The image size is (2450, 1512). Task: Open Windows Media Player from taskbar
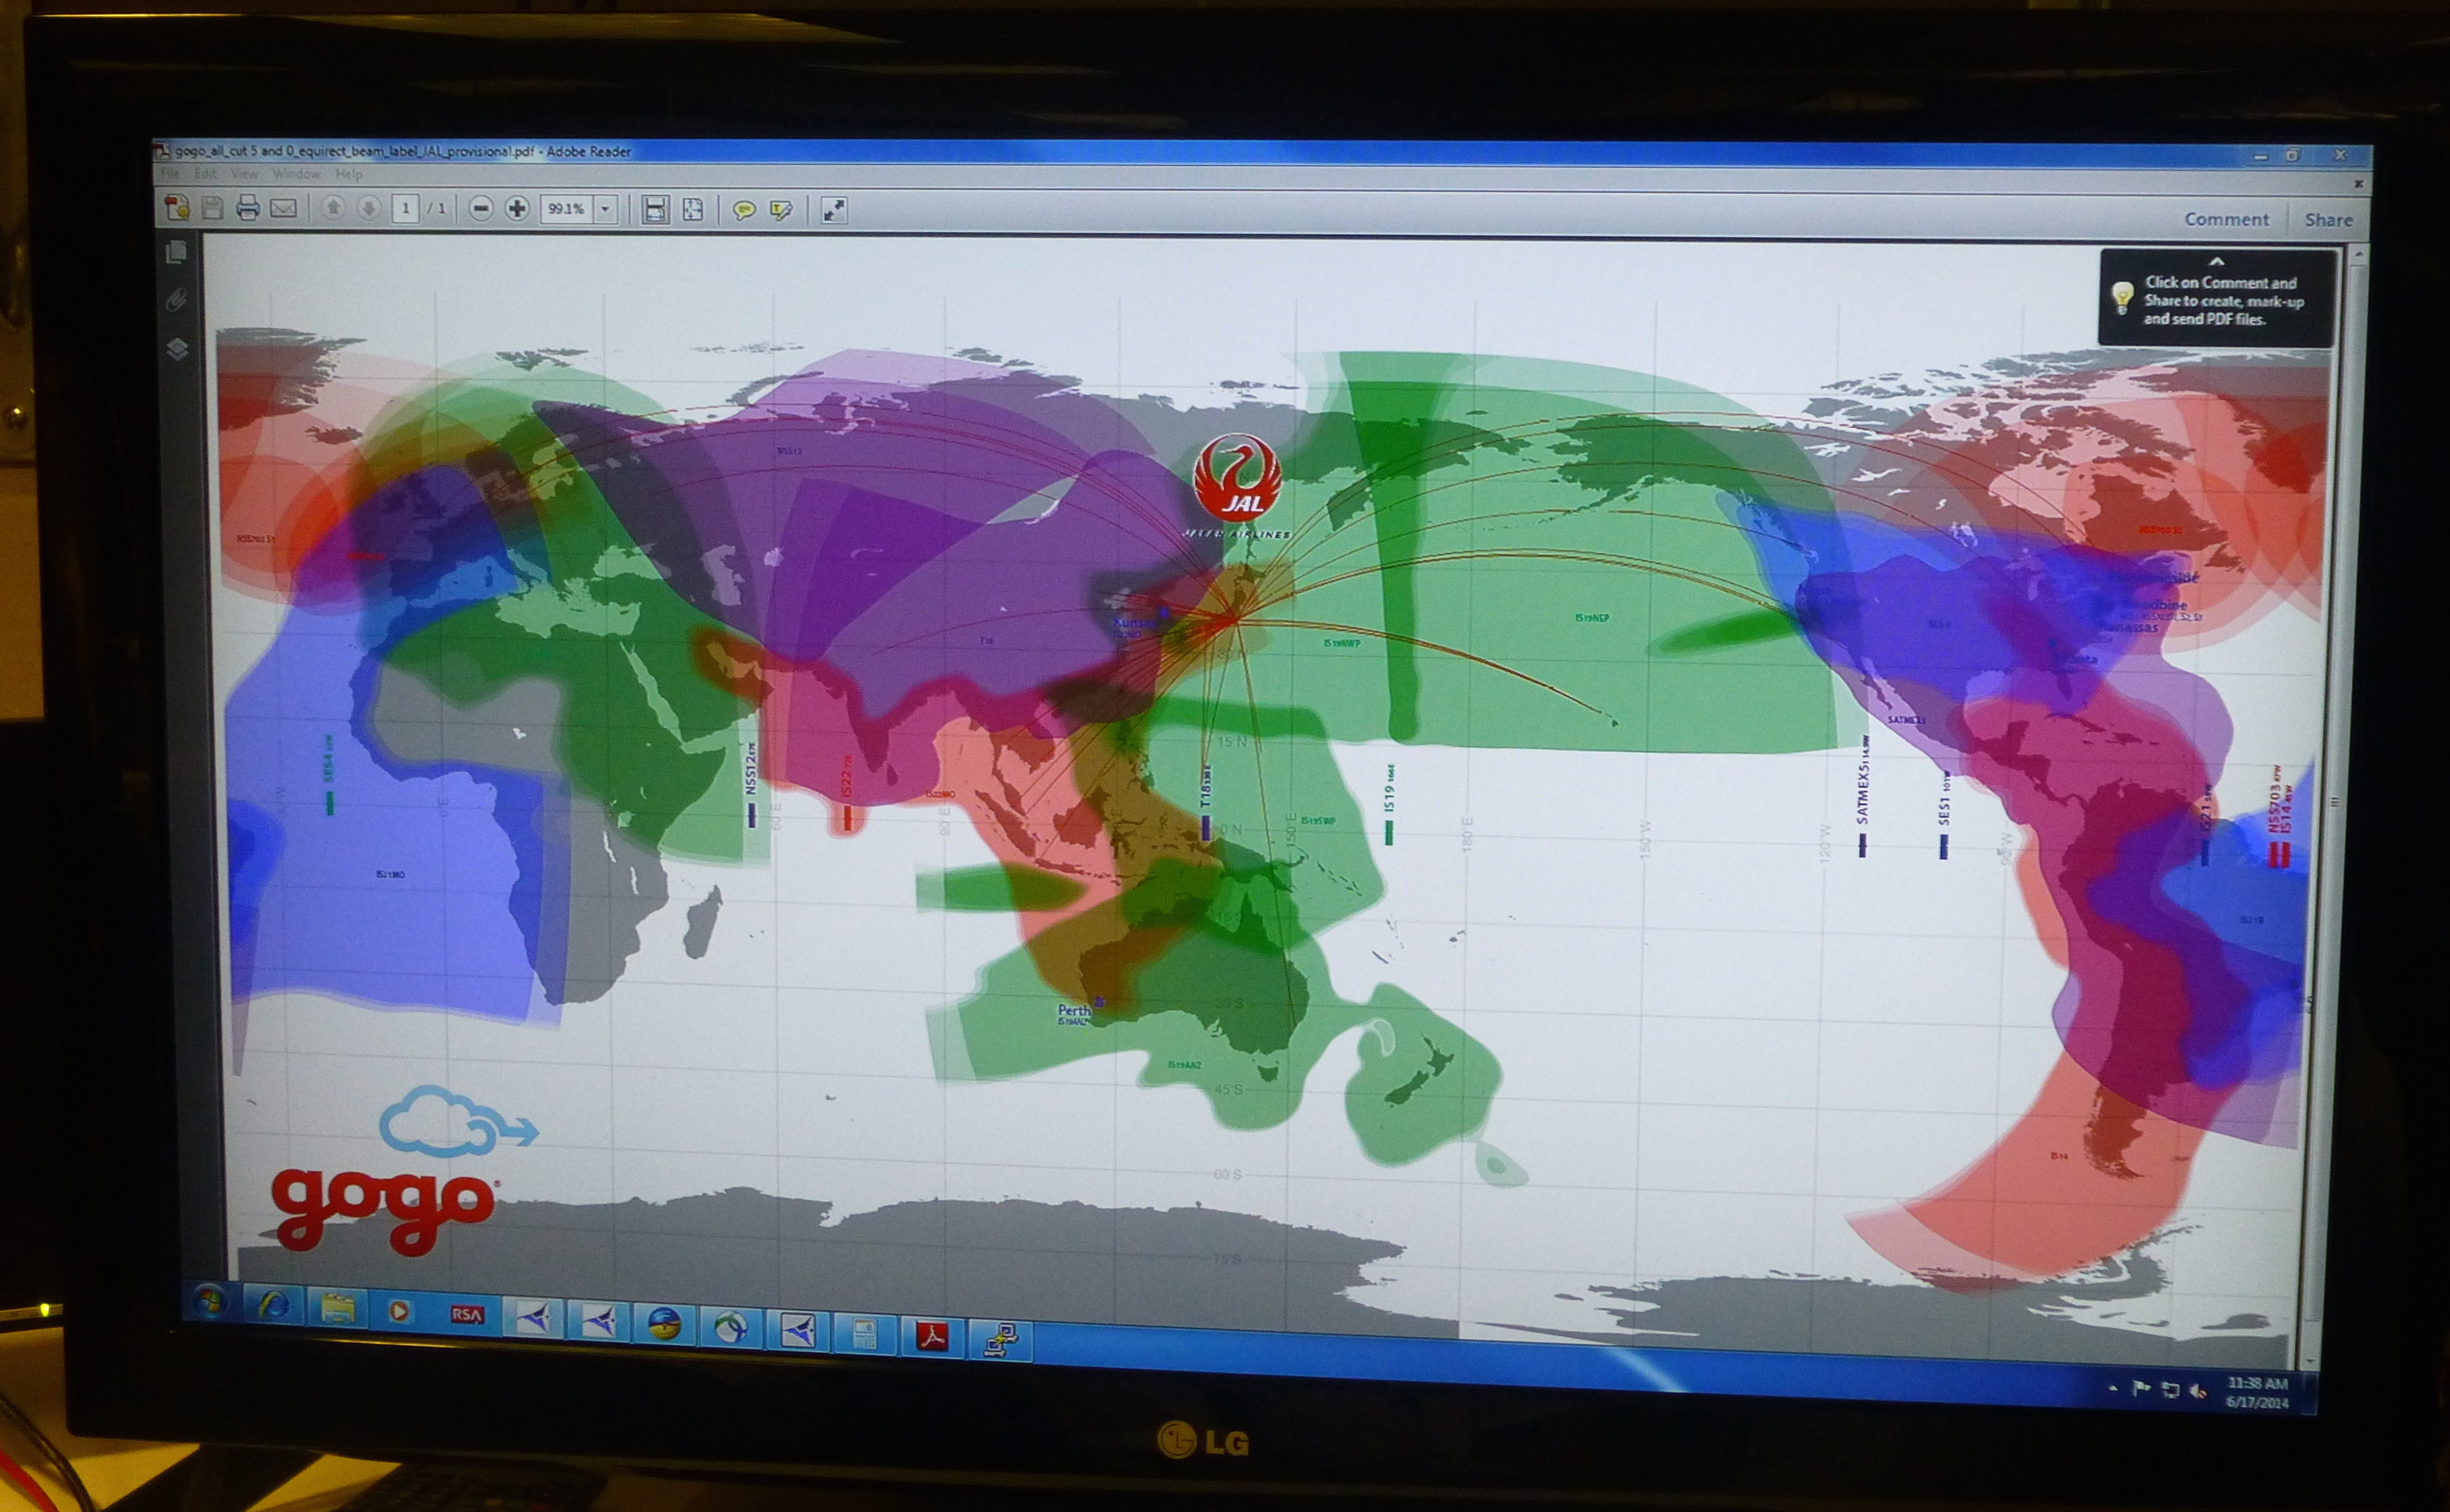coord(400,1311)
